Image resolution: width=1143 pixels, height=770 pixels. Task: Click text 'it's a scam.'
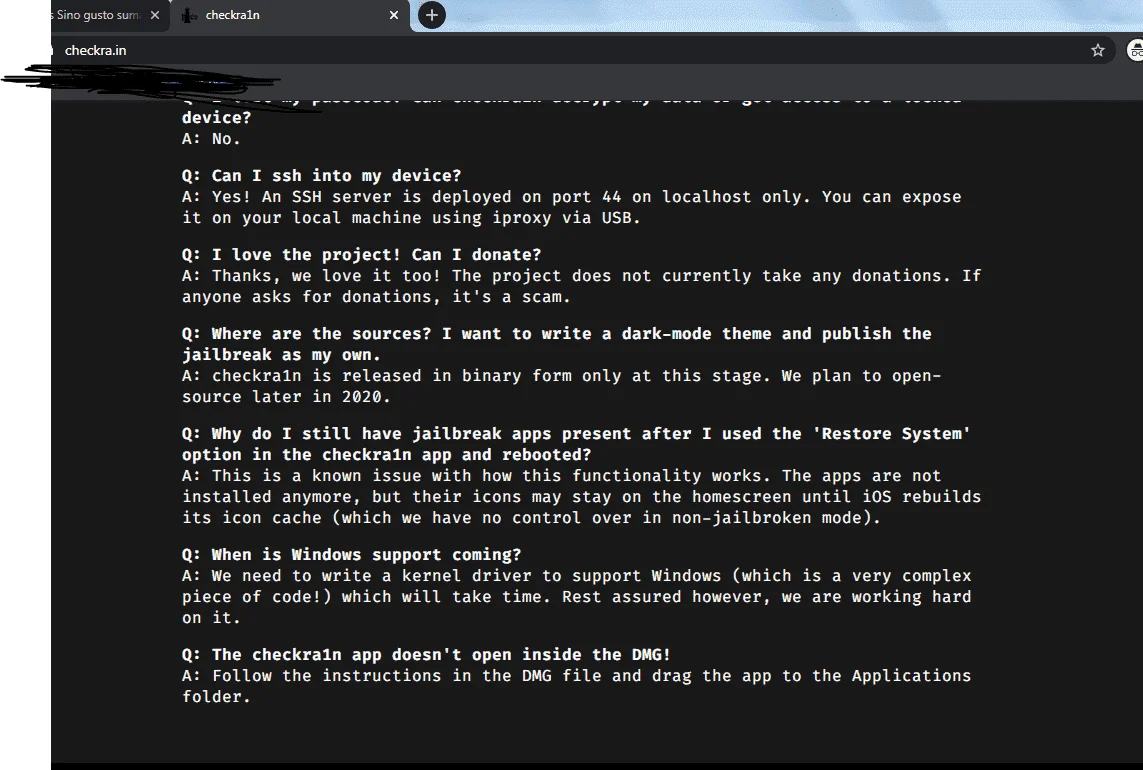[x=512, y=297]
